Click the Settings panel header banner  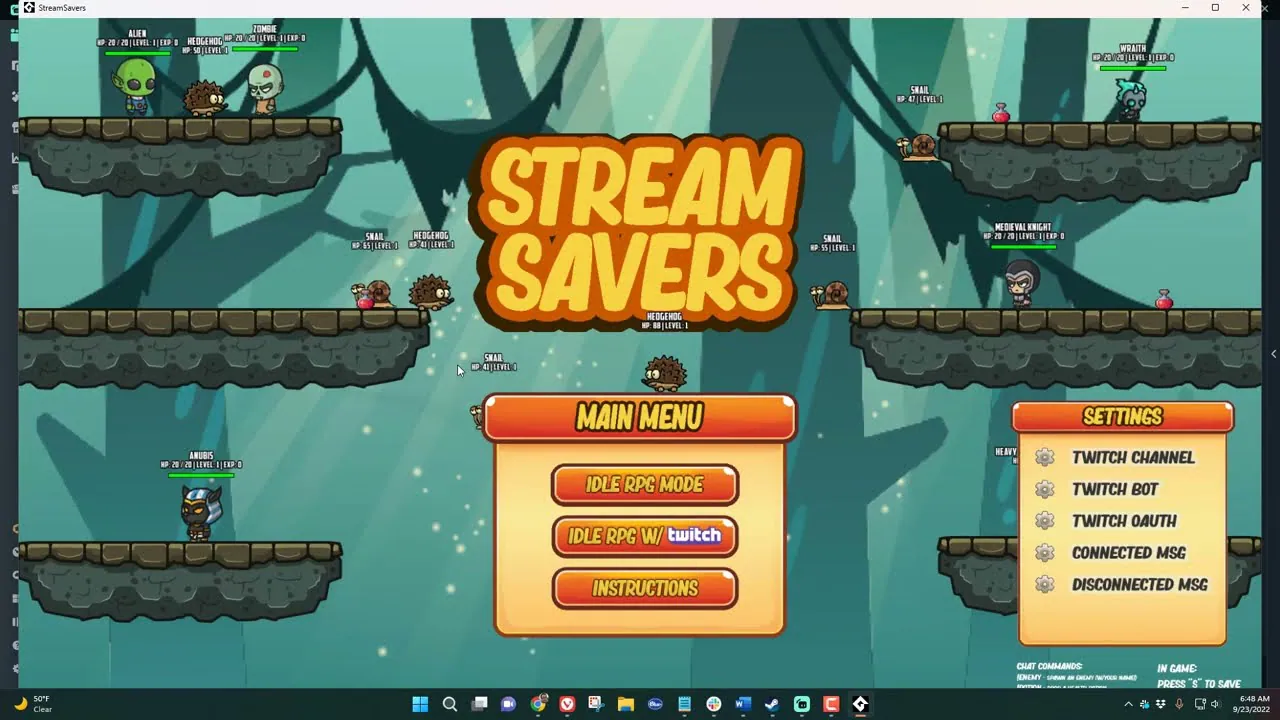1123,417
